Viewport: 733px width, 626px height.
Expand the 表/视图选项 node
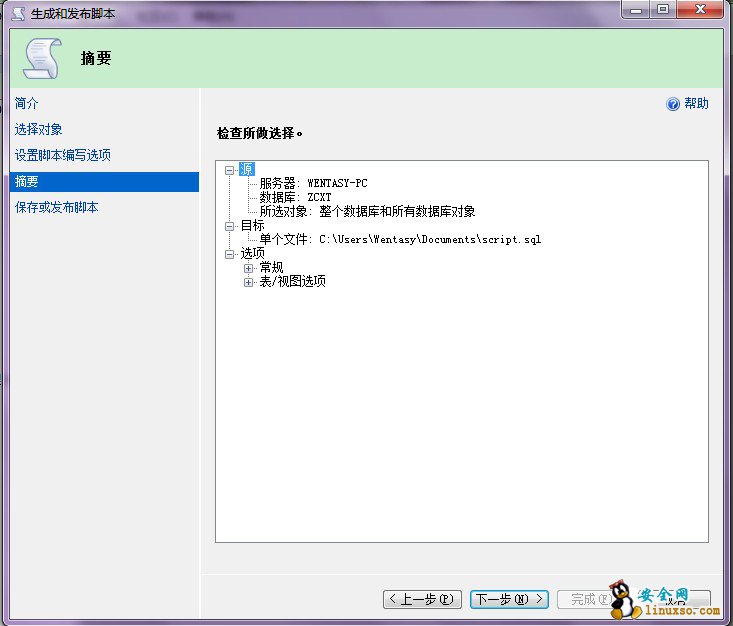point(249,282)
